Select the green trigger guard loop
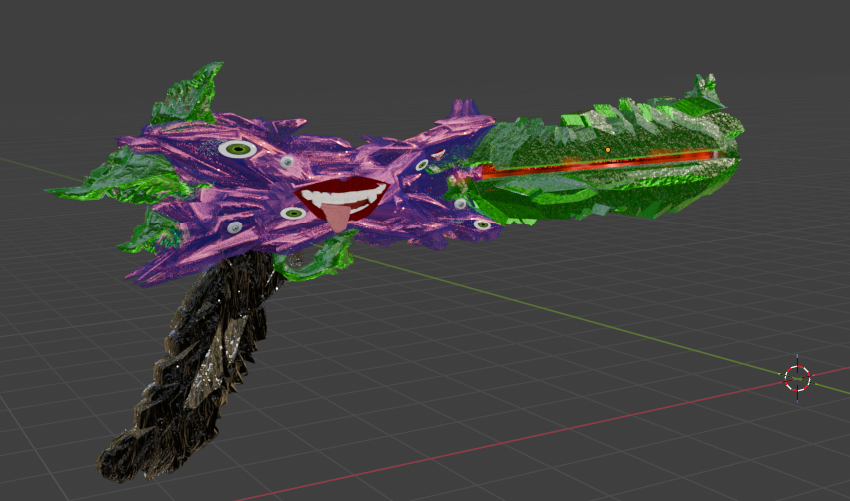The width and height of the screenshot is (850, 501). click(x=316, y=257)
